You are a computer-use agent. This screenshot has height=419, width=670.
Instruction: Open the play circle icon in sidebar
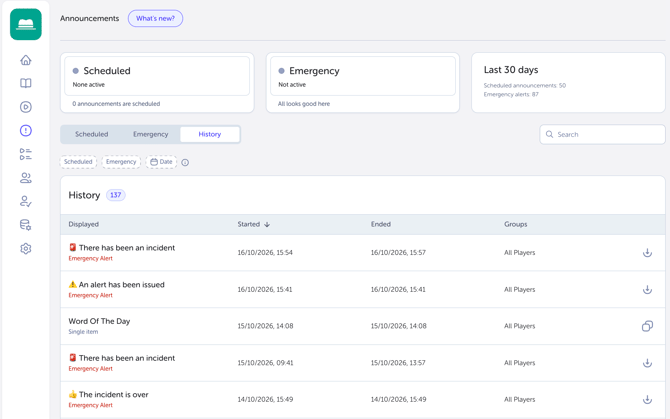click(x=26, y=107)
